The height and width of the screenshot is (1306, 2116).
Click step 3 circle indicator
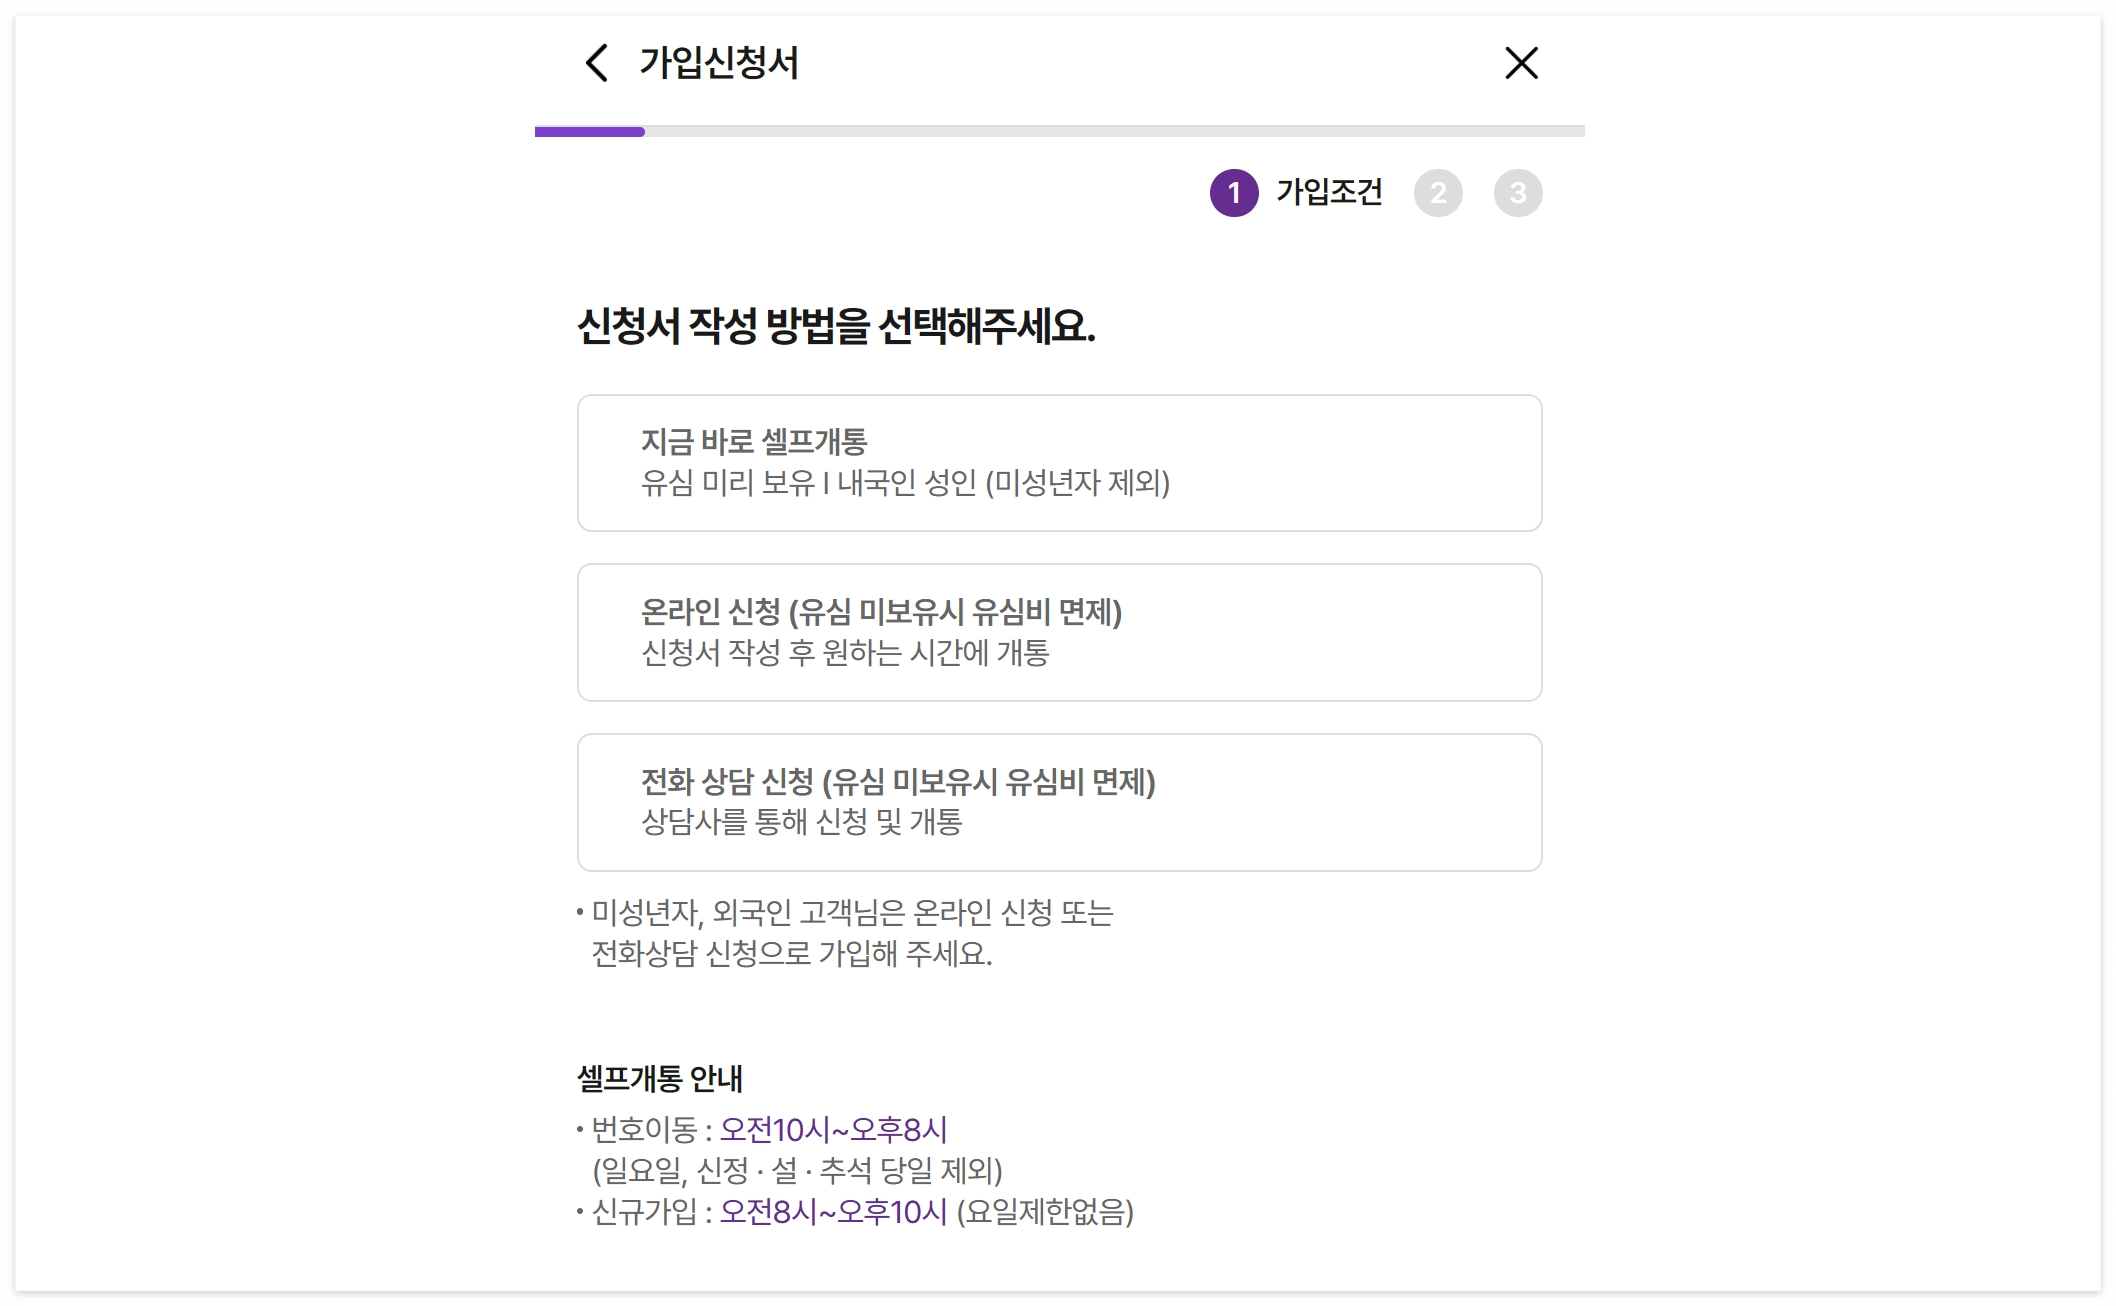pyautogui.click(x=1518, y=193)
